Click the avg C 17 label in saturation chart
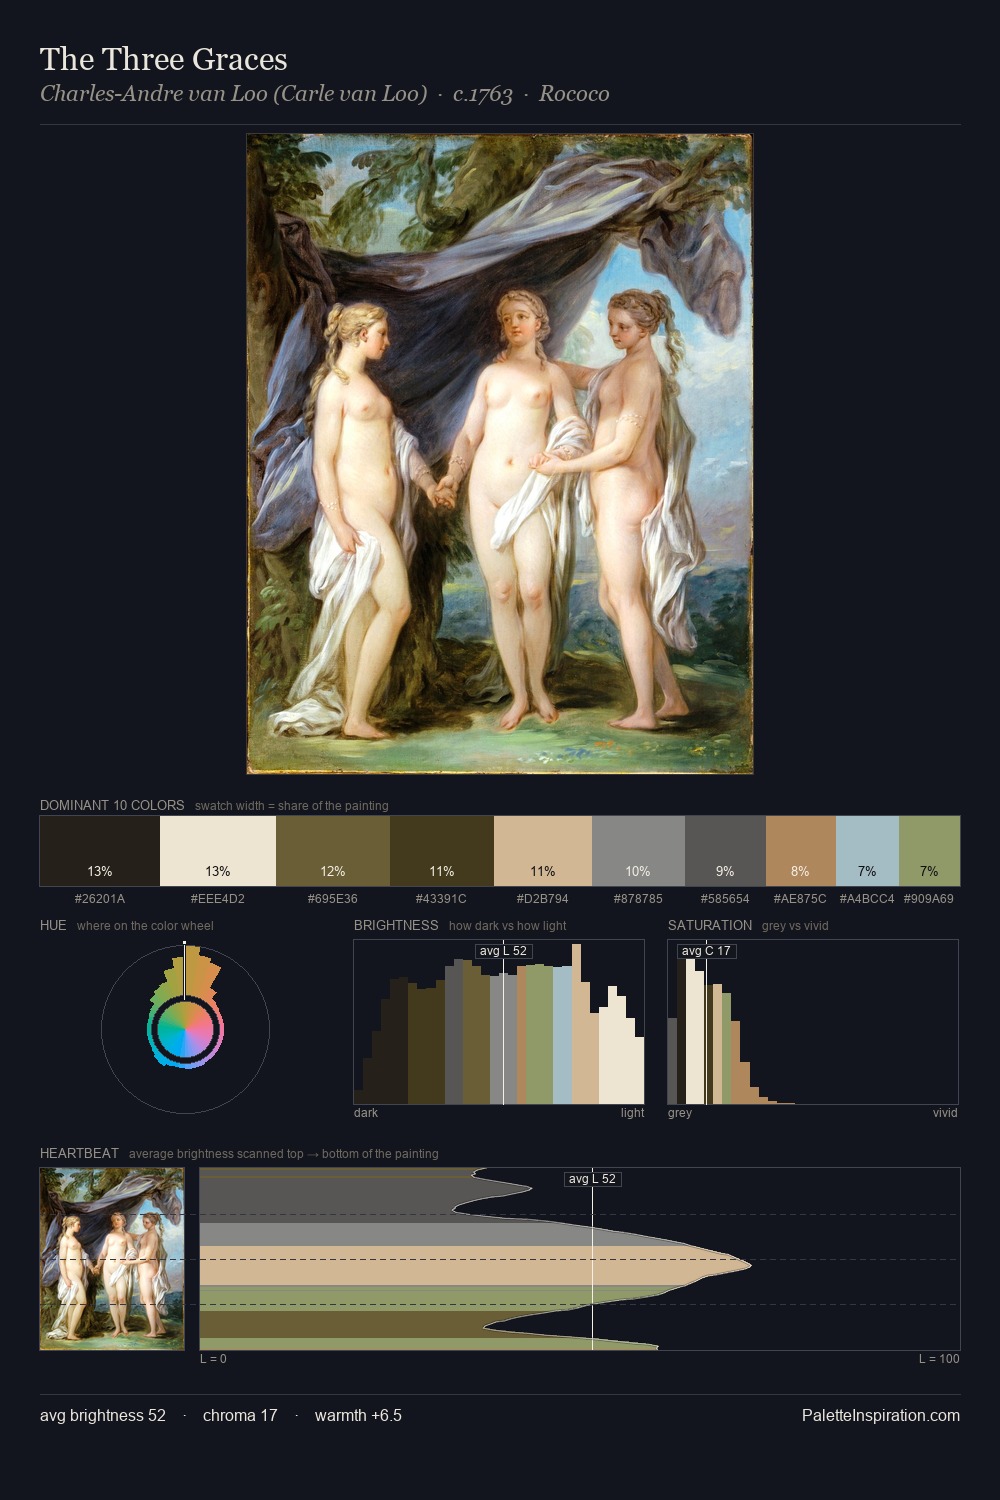 point(706,951)
